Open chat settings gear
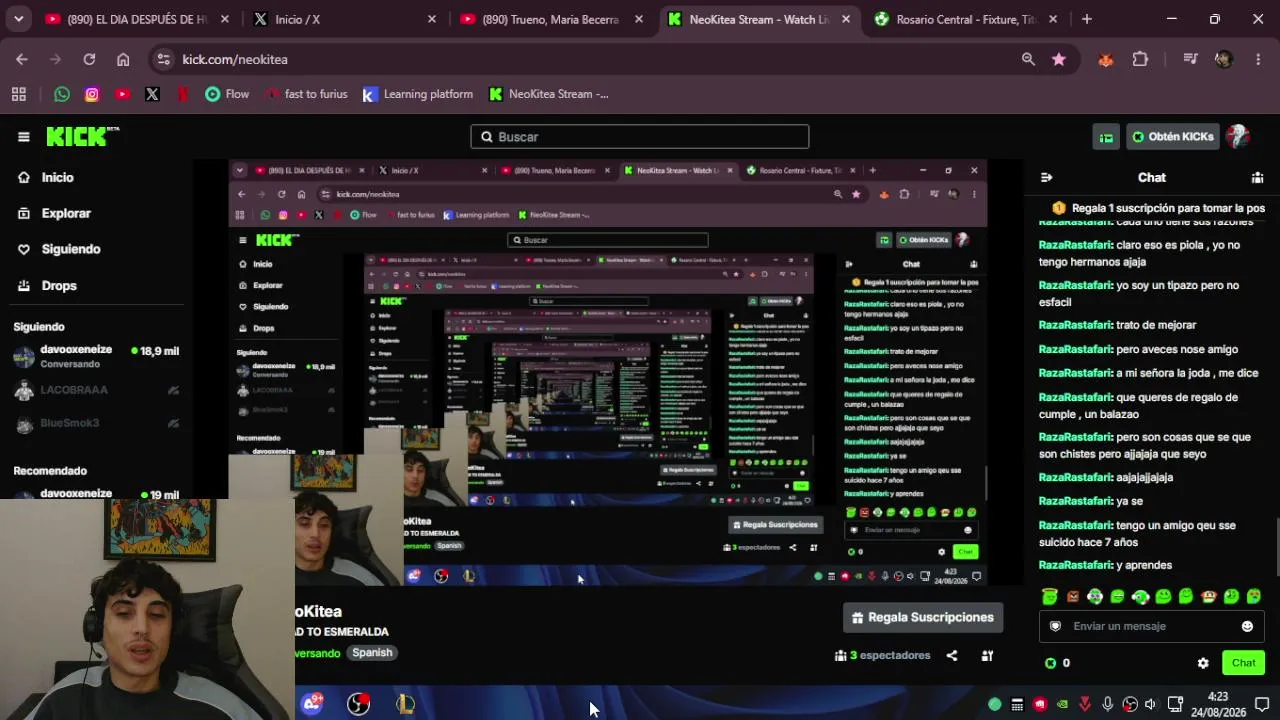 pyautogui.click(x=1203, y=663)
